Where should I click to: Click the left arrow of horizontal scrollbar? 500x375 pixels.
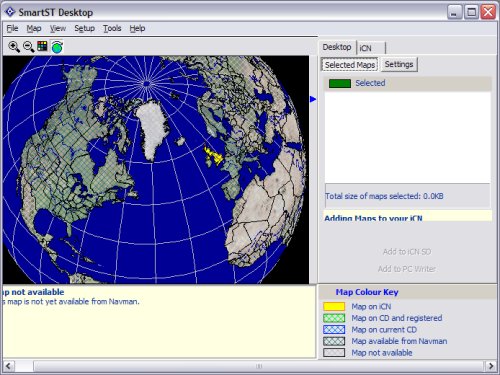click(x=8, y=366)
